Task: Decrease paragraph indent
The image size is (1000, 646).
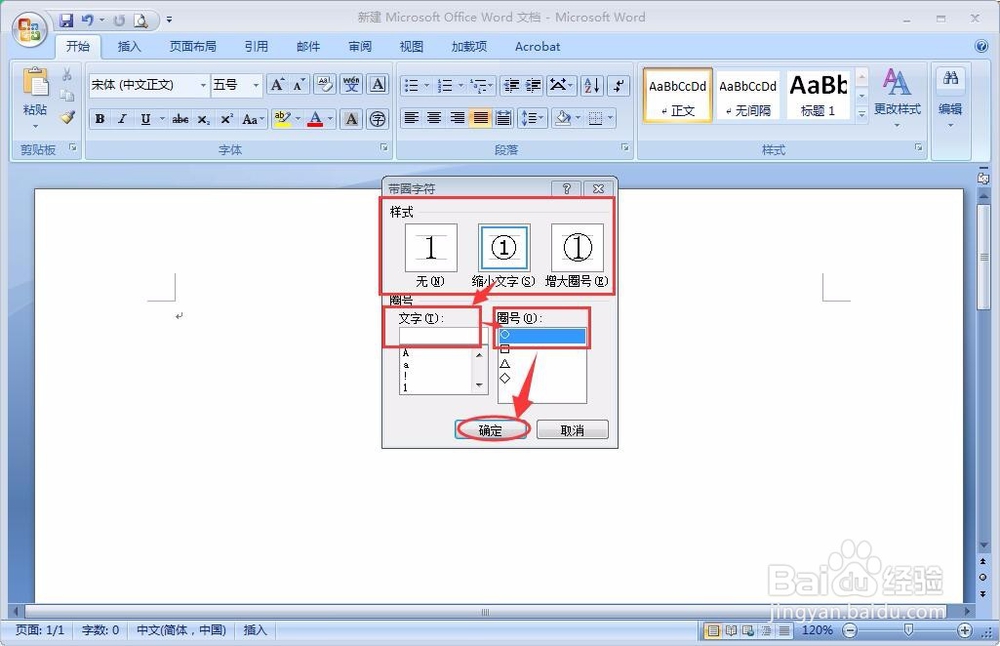Action: coord(511,85)
